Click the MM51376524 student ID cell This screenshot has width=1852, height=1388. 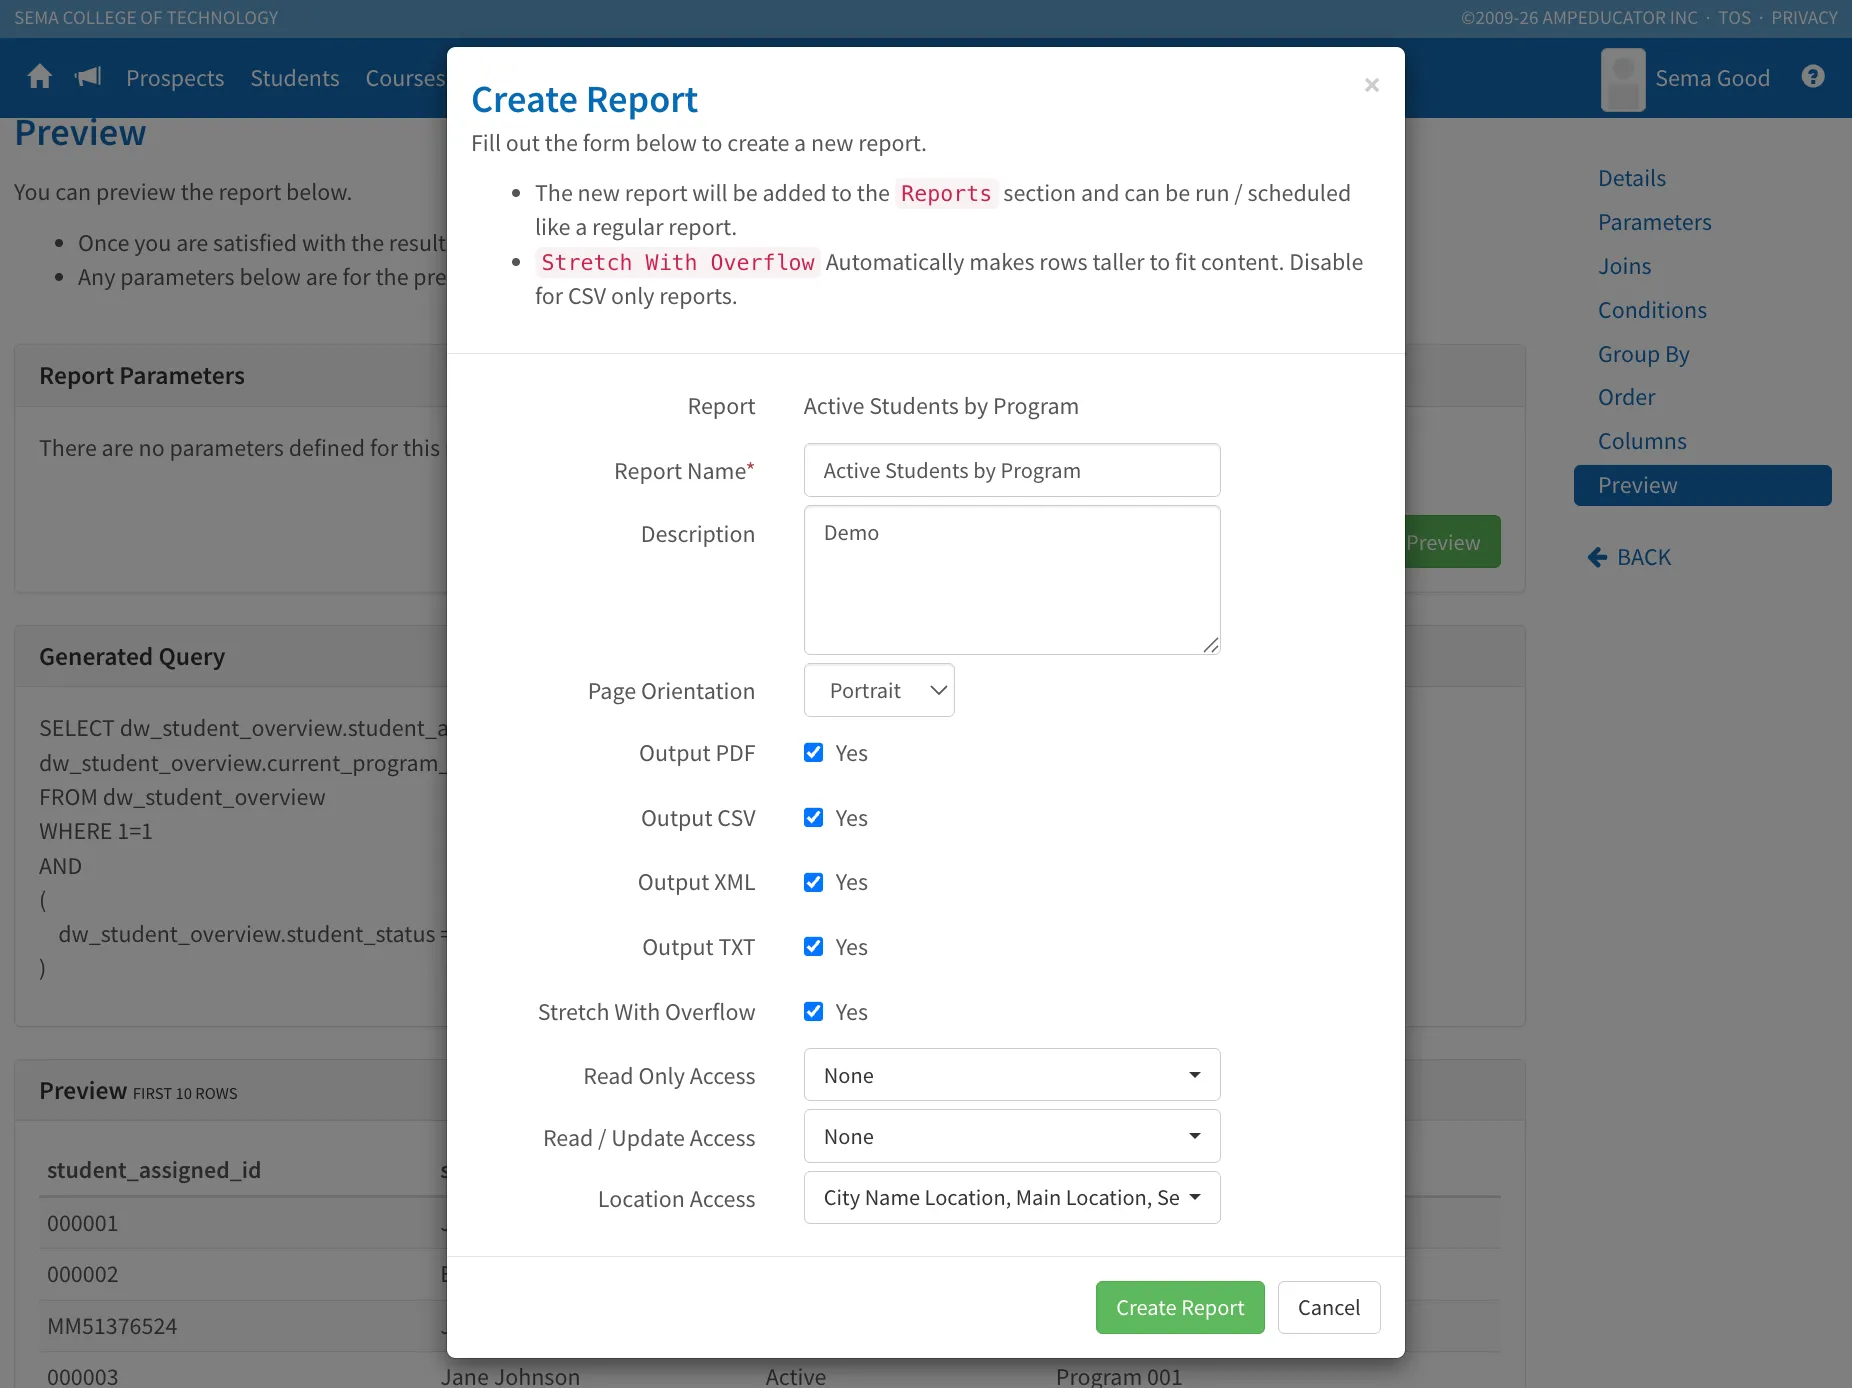click(x=112, y=1326)
